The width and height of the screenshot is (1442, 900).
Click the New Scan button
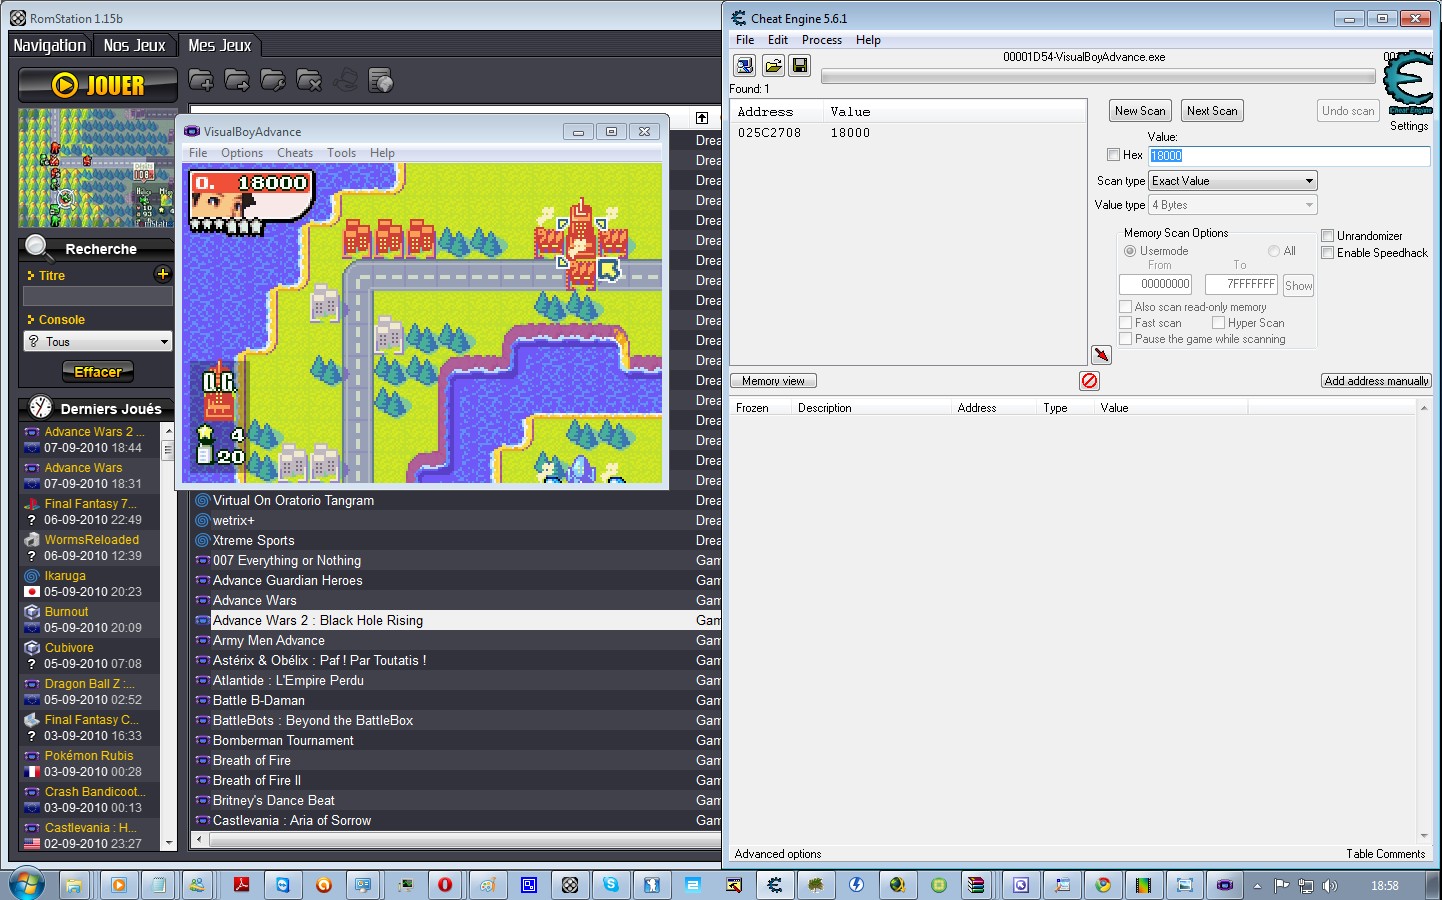[x=1140, y=111]
